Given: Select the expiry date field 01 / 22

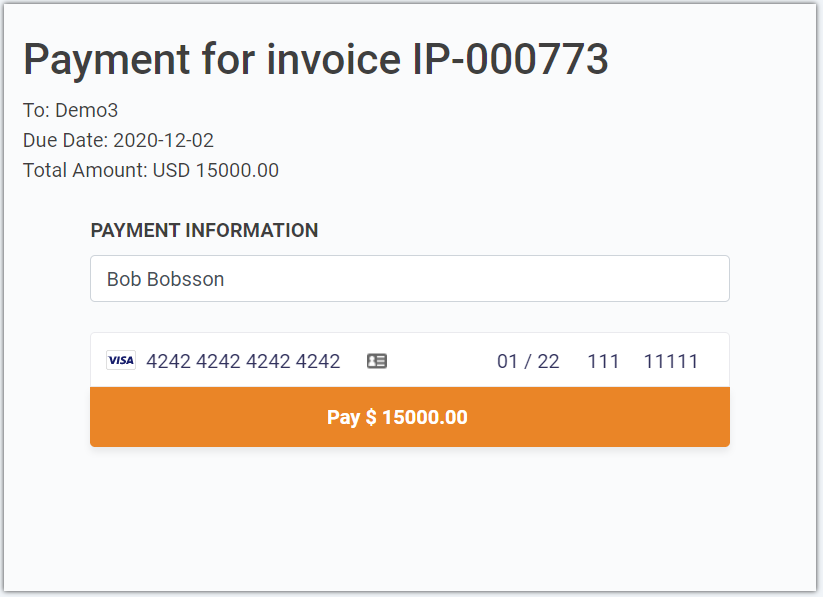Looking at the screenshot, I should 528,361.
